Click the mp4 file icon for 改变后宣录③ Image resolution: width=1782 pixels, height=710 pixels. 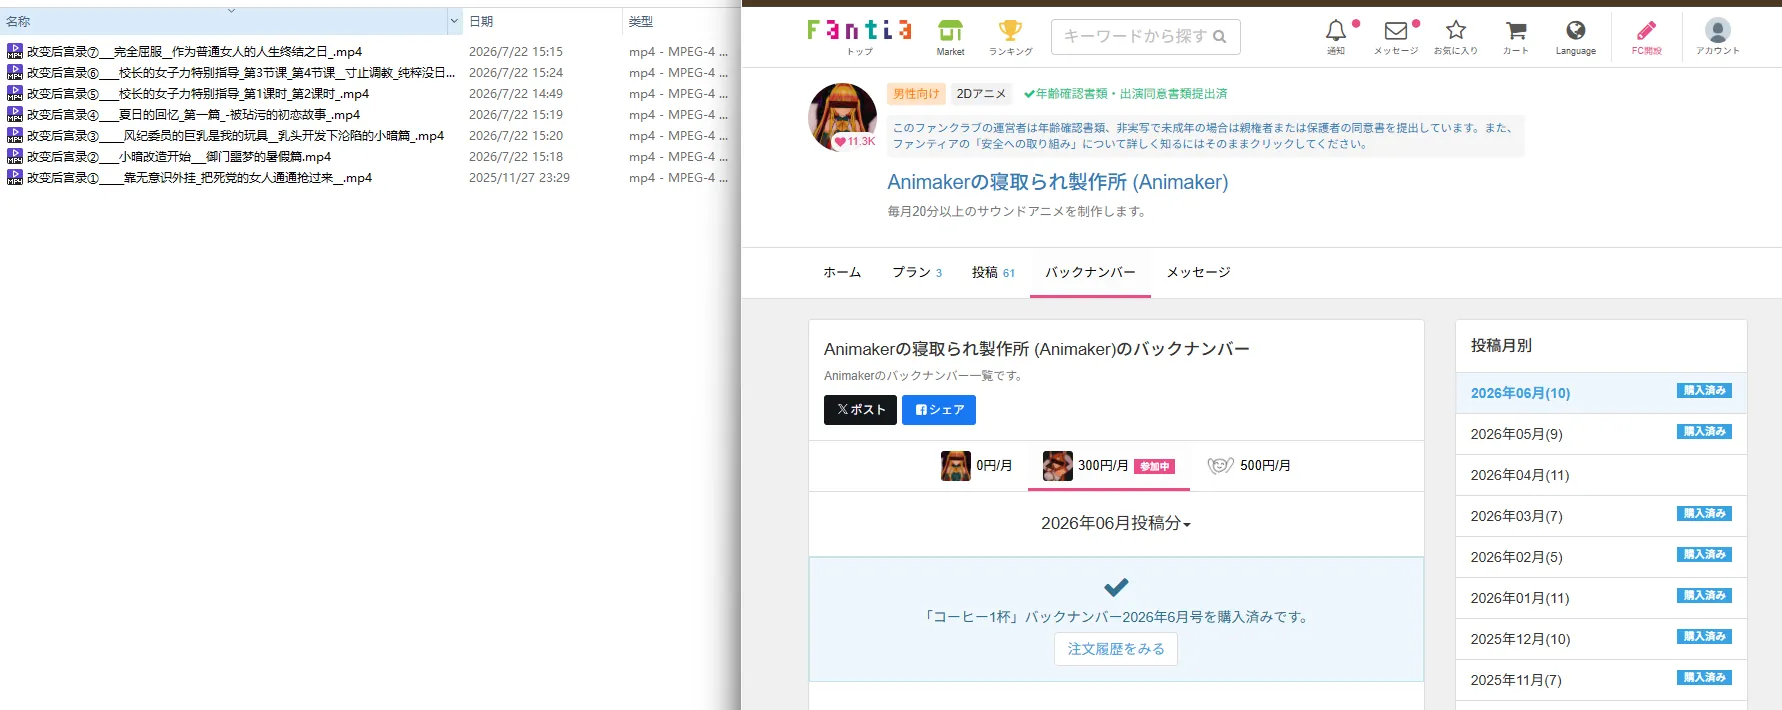[15, 135]
